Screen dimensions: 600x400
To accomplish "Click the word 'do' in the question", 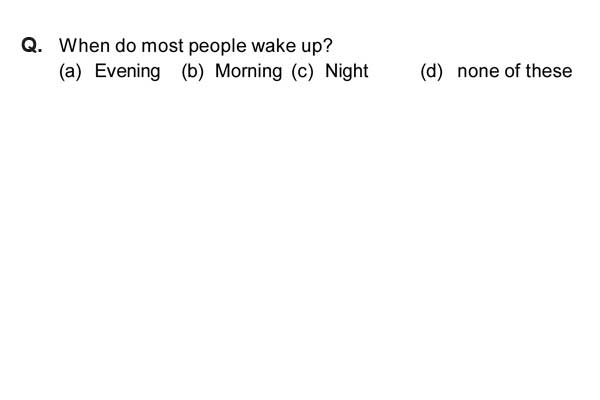I will pos(126,46).
